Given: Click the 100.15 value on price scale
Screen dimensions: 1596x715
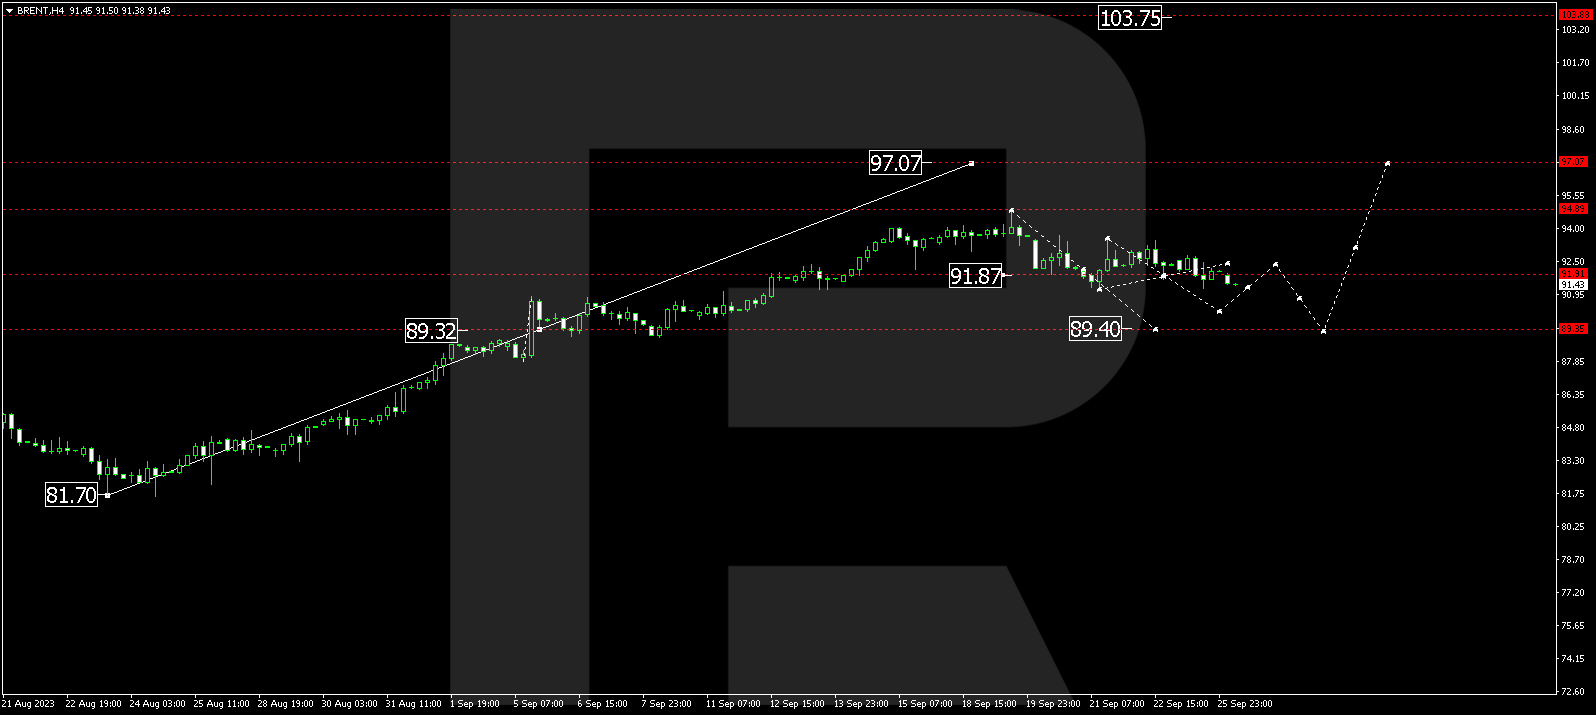Looking at the screenshot, I should coord(1575,96).
